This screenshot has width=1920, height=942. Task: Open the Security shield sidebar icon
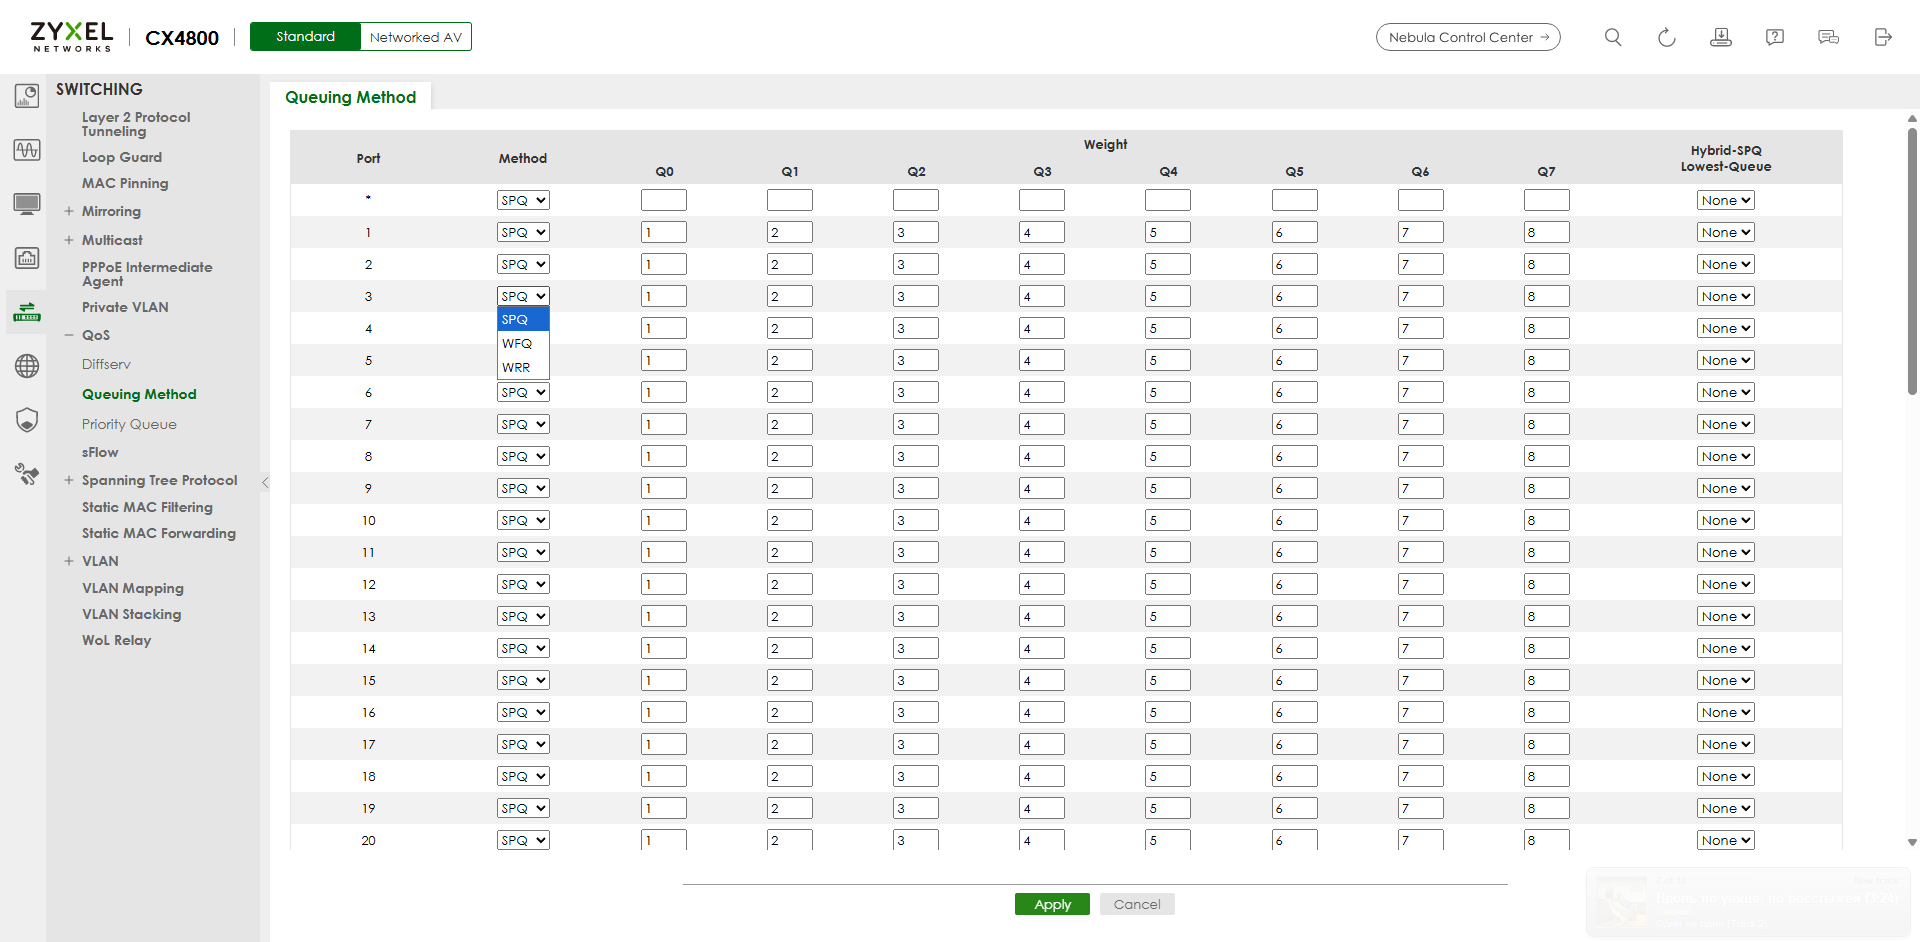click(27, 420)
